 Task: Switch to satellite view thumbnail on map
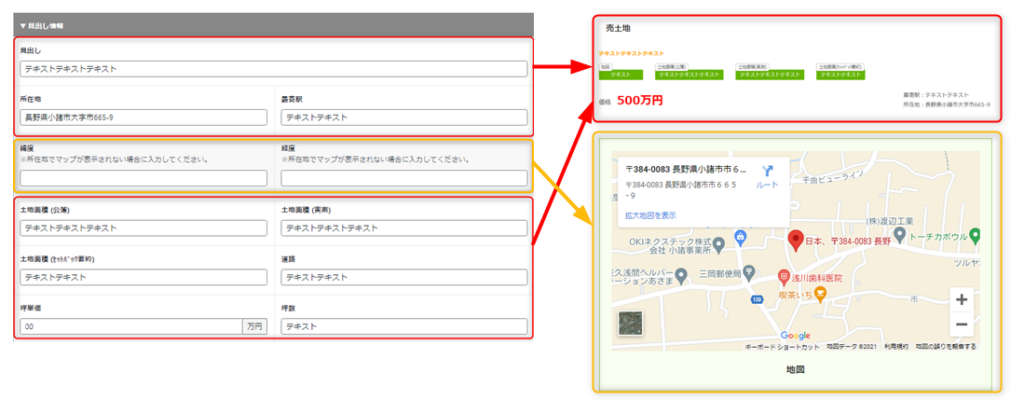[632, 324]
